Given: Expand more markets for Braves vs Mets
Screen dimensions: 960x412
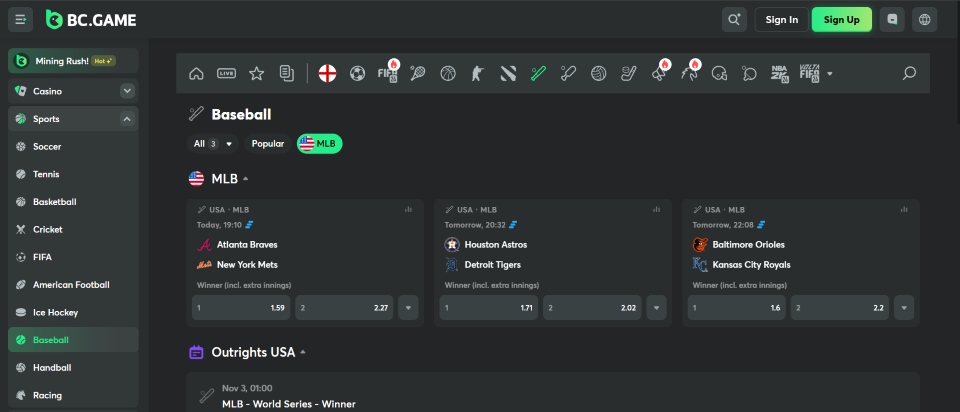Looking at the screenshot, I should 408,308.
